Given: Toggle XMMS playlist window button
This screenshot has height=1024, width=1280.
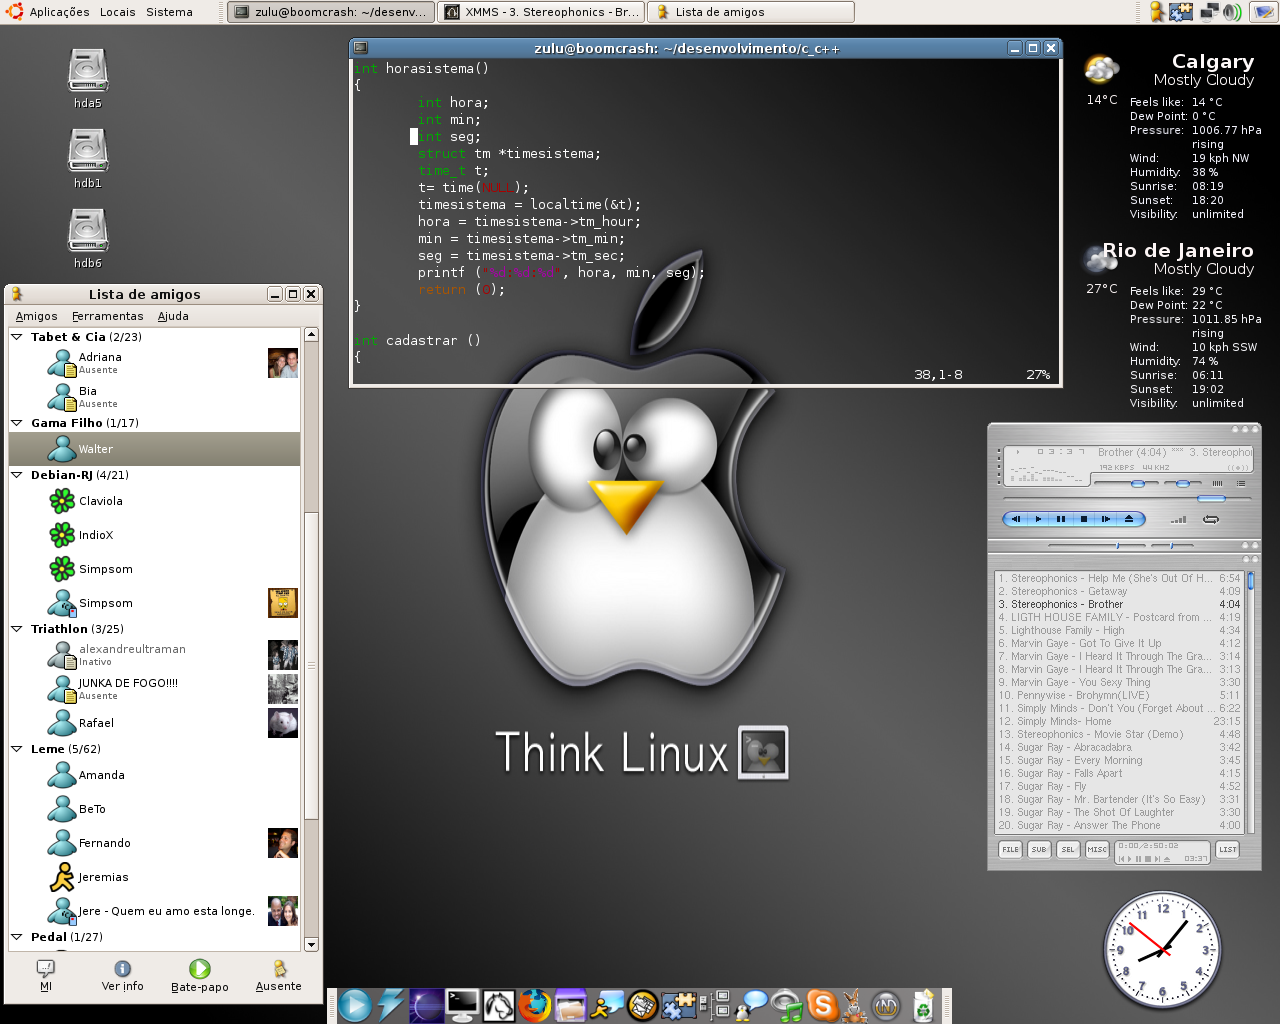Looking at the screenshot, I should pyautogui.click(x=1241, y=483).
